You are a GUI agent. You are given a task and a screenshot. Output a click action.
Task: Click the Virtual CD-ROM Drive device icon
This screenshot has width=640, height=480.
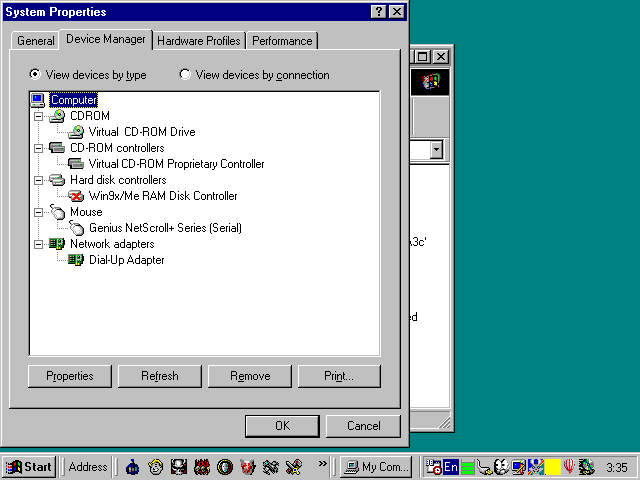(76, 132)
